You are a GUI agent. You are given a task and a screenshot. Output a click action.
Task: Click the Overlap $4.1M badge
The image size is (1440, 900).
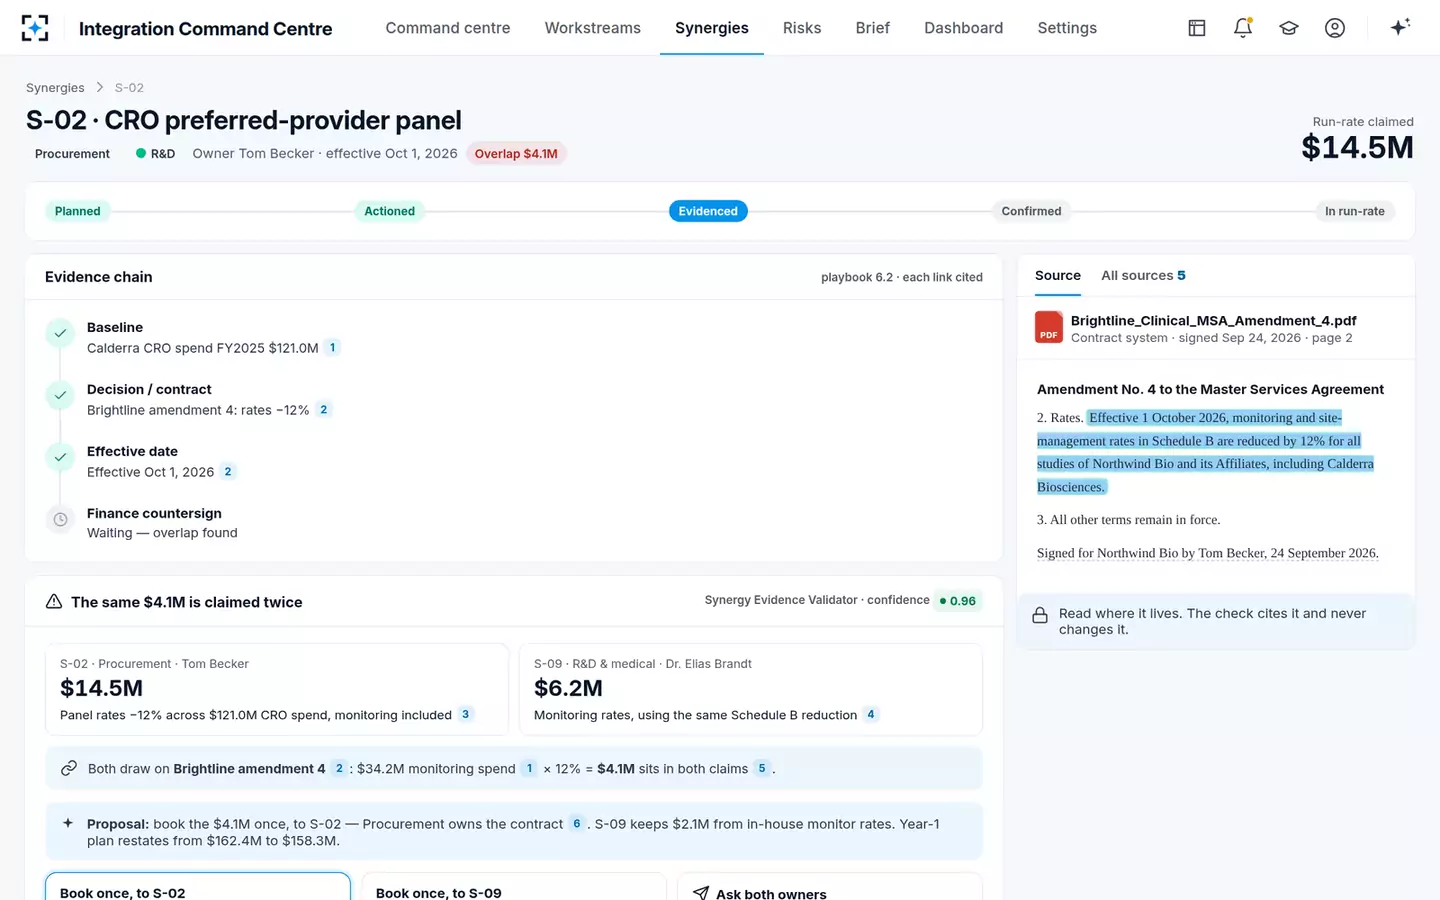(516, 154)
